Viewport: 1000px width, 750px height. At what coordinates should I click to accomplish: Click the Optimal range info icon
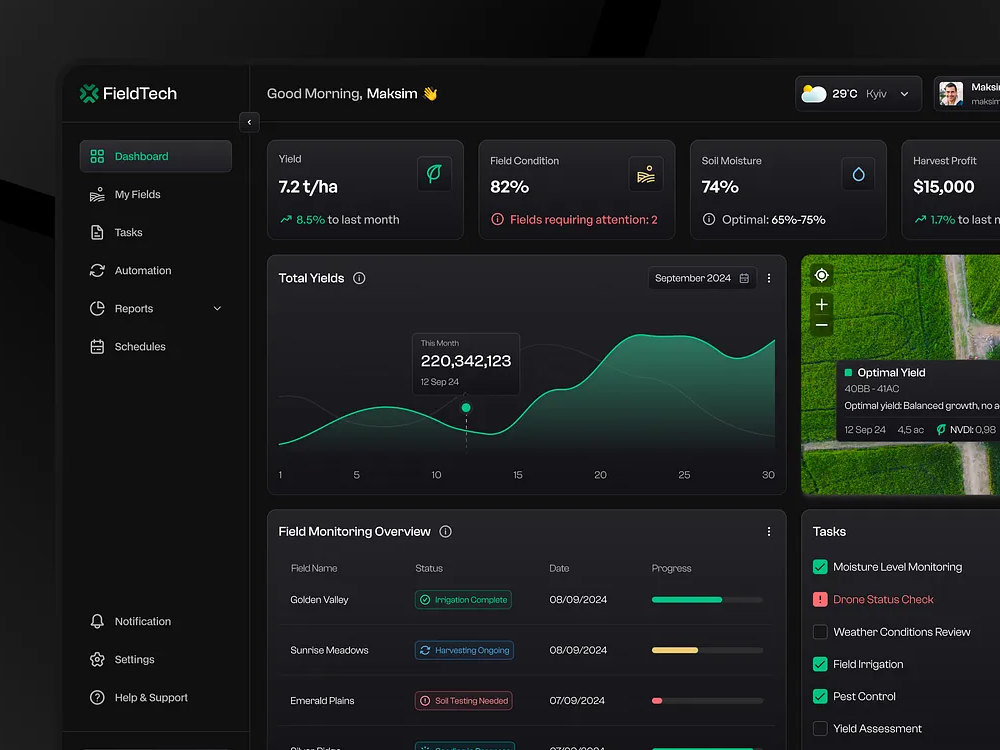[709, 219]
